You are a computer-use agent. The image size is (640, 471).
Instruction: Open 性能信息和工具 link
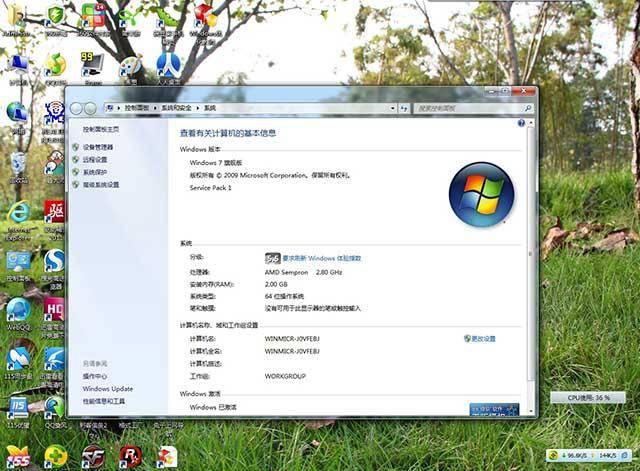click(104, 401)
